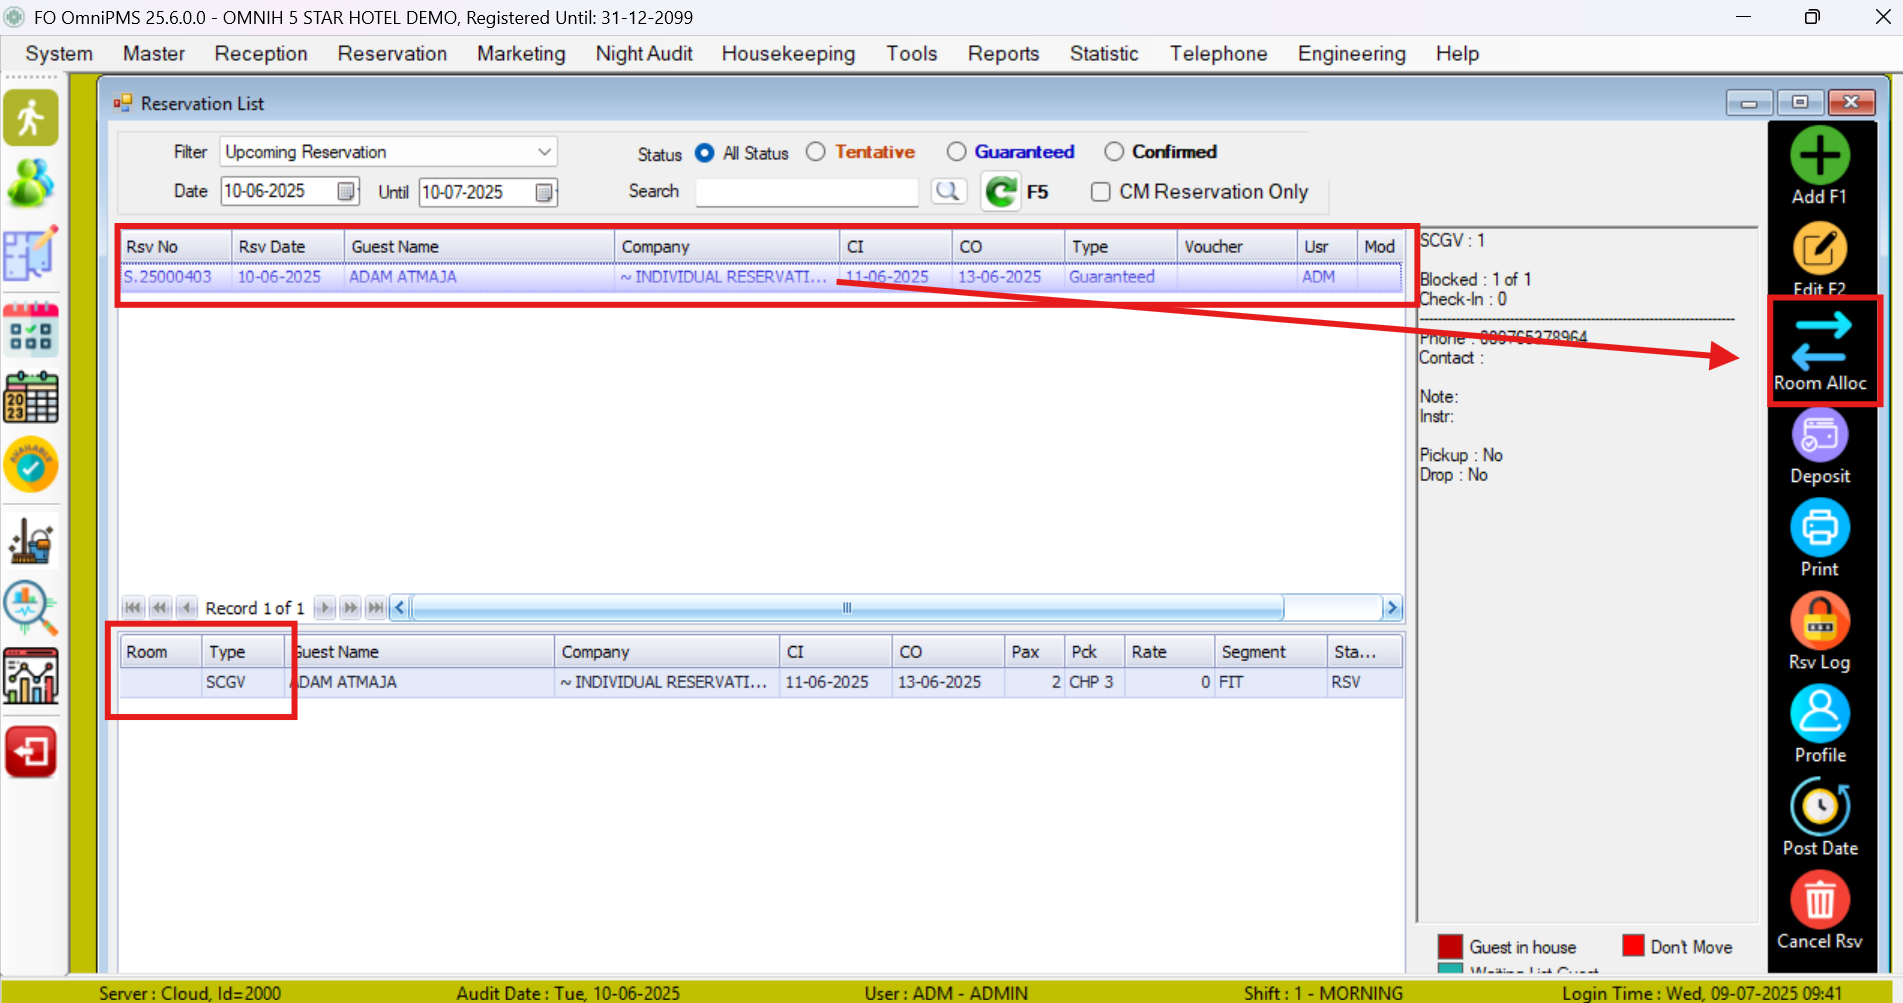The height and width of the screenshot is (1003, 1903).
Task: Click the Search text field
Action: pyautogui.click(x=806, y=191)
